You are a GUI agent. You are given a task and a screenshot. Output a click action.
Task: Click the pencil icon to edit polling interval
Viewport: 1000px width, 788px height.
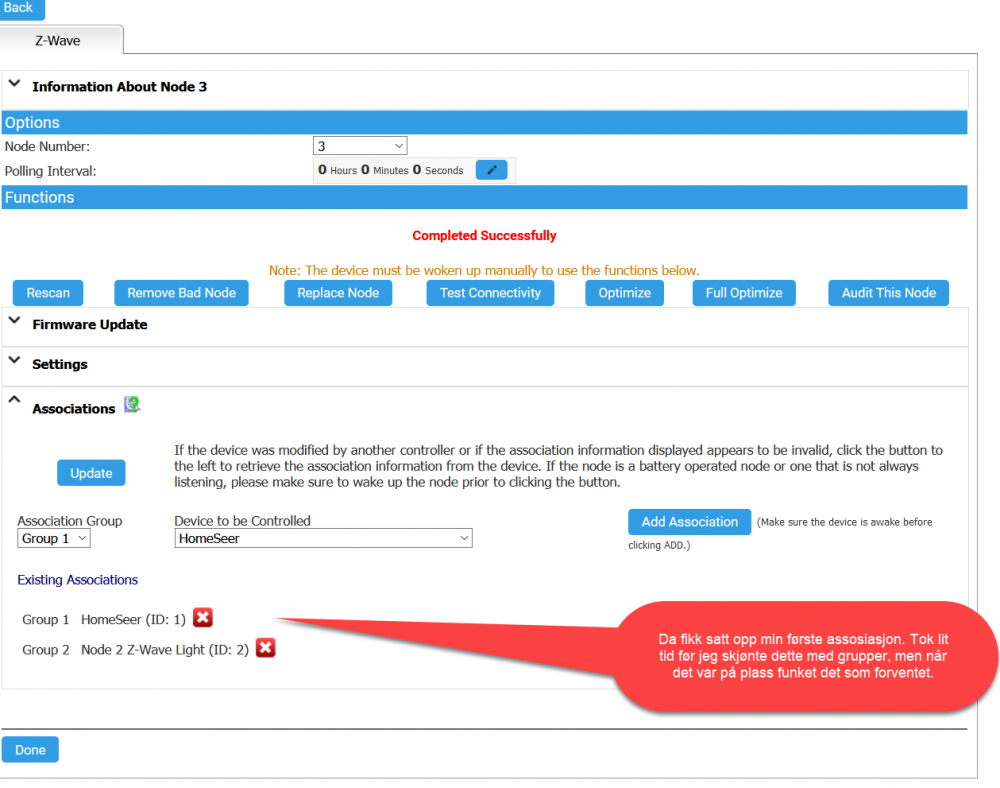491,170
